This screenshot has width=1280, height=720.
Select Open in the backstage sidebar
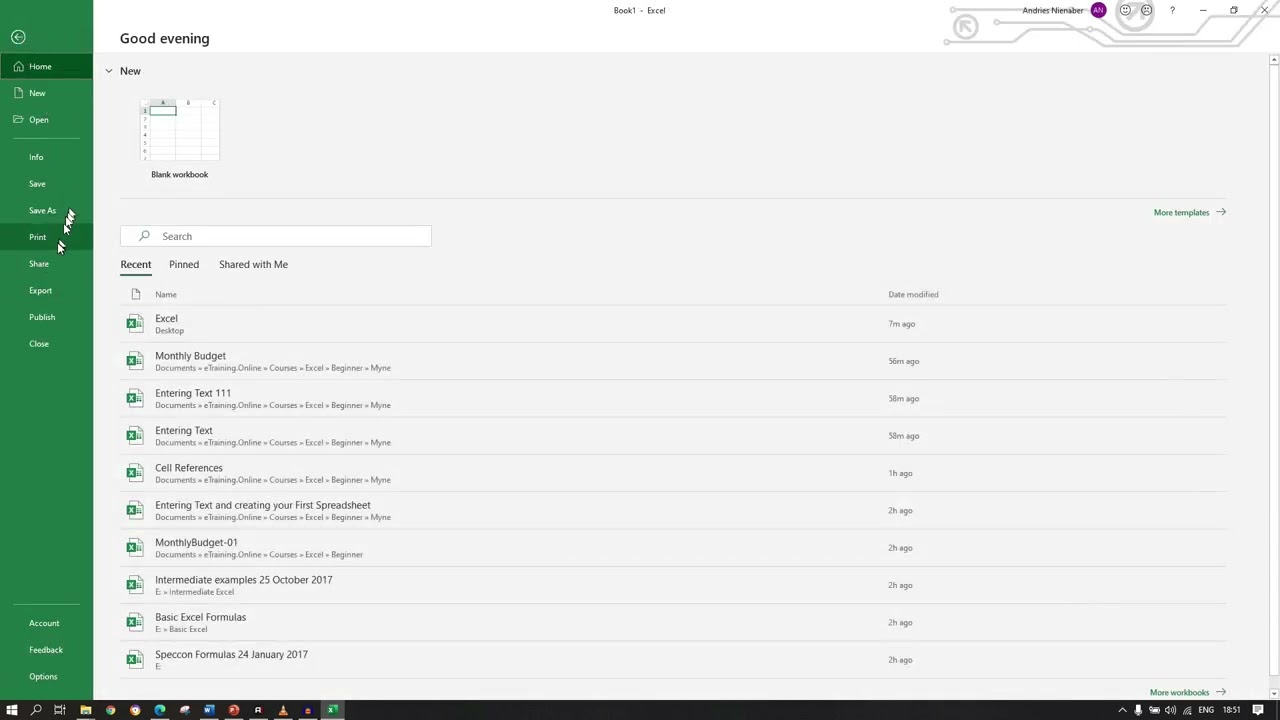click(46, 120)
